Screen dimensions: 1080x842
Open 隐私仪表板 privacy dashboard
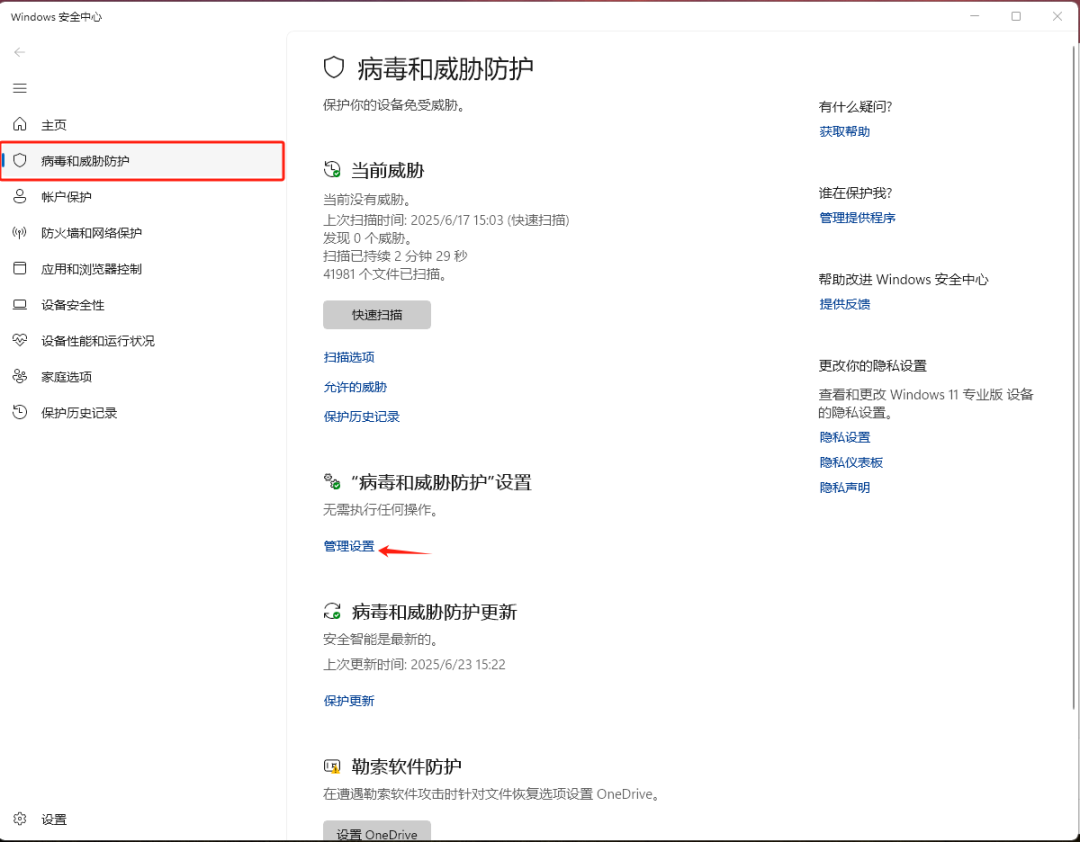point(851,462)
